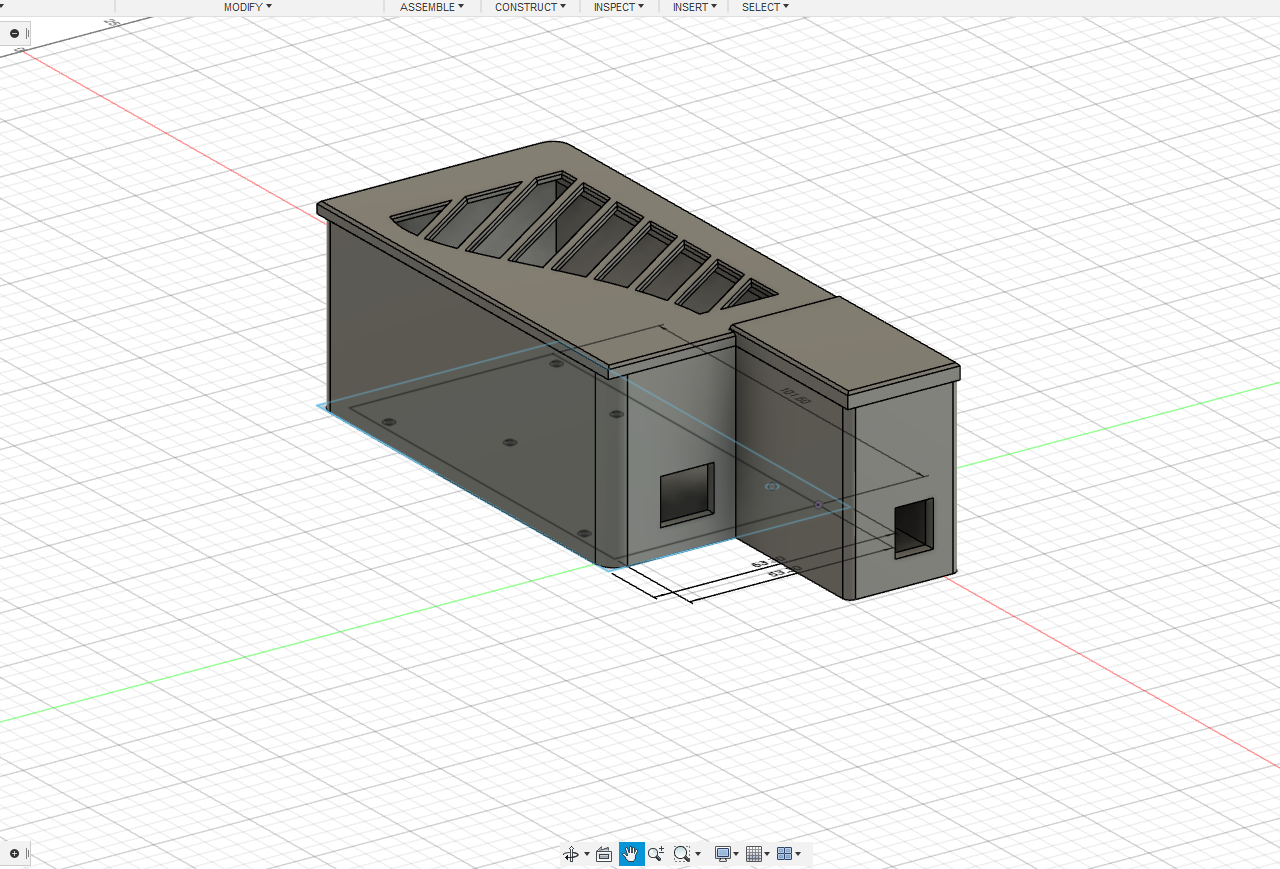Expand the bottom-left comments panel plus button
1280x869 pixels.
point(14,854)
